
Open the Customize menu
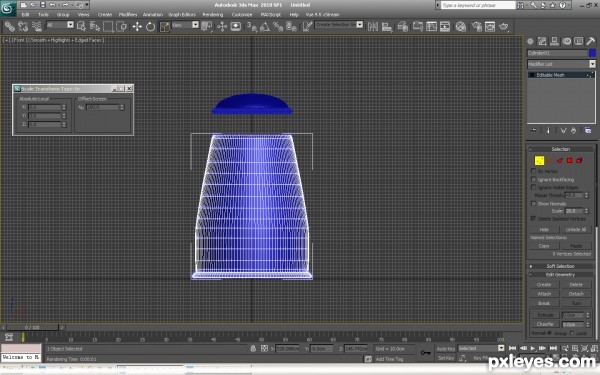[242, 15]
